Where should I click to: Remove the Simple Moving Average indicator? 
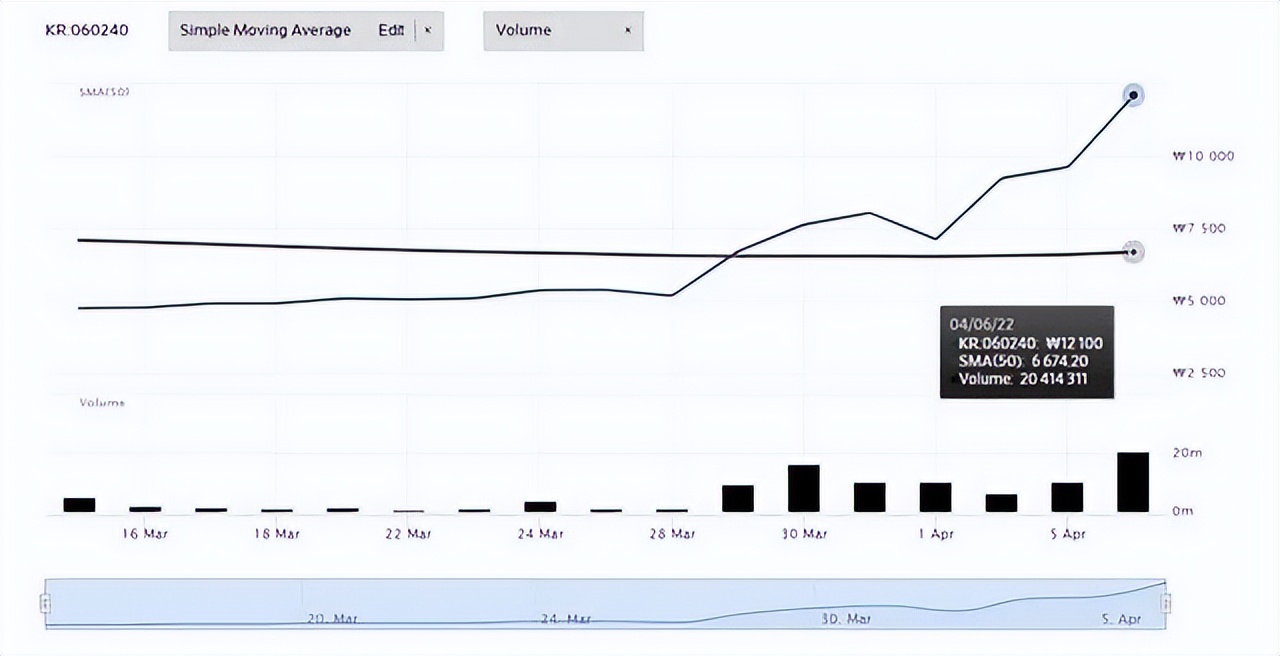coord(428,30)
